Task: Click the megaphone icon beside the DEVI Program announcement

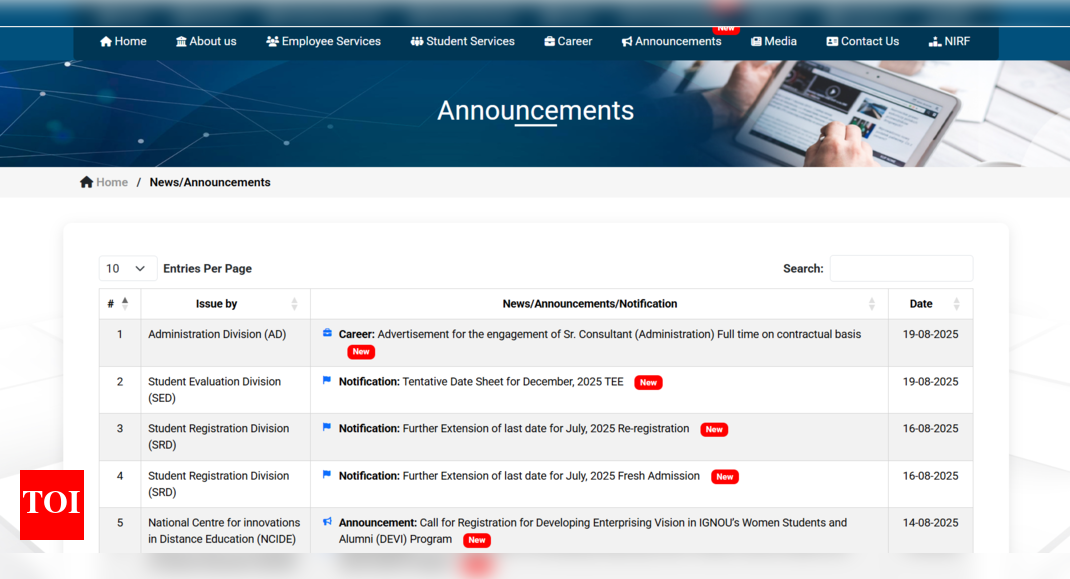Action: [327, 522]
